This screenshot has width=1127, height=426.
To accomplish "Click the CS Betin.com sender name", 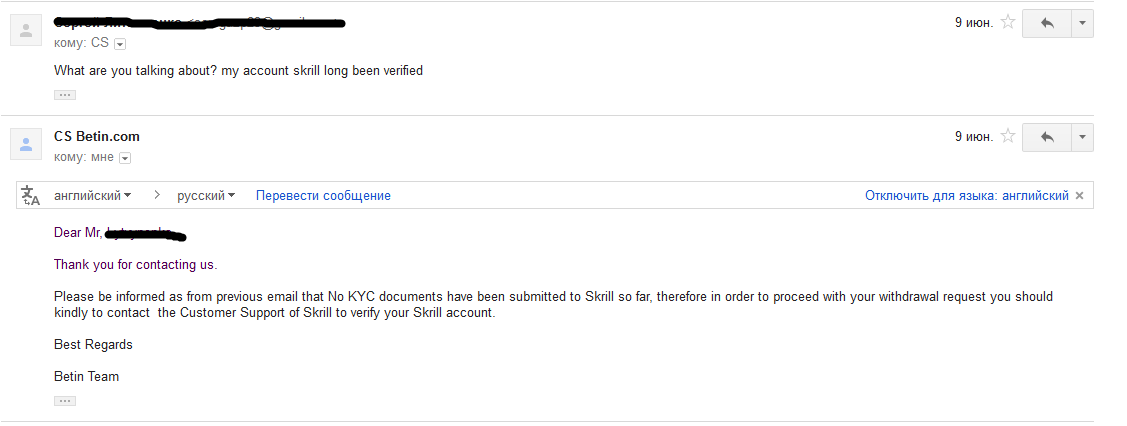I will [x=97, y=136].
